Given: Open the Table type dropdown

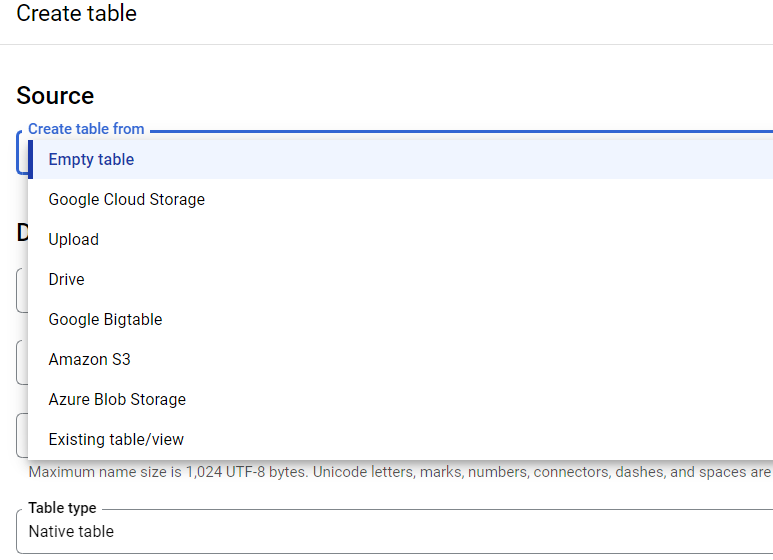Looking at the screenshot, I should point(394,531).
